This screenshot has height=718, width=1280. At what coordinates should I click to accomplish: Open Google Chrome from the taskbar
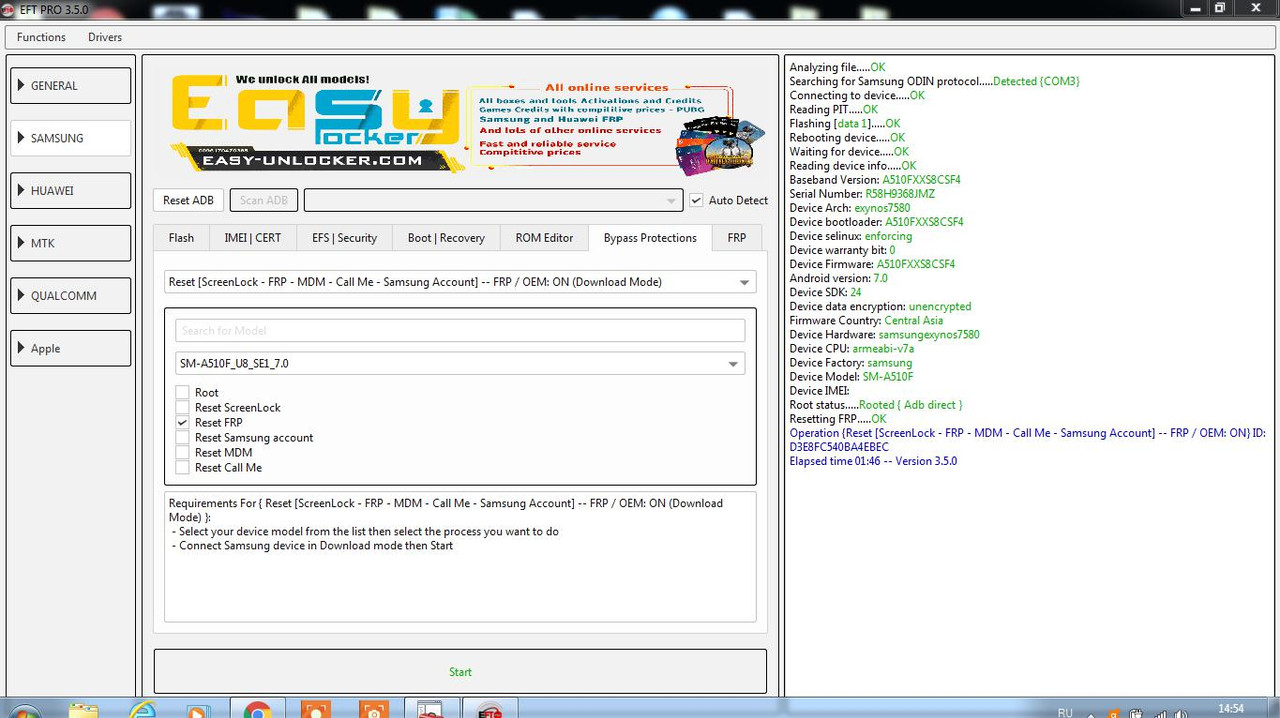pos(257,710)
